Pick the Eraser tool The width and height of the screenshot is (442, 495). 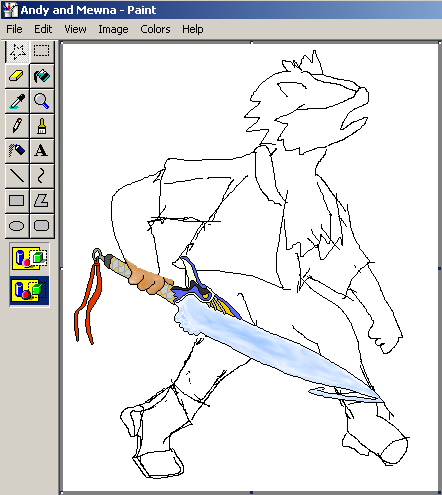click(17, 76)
